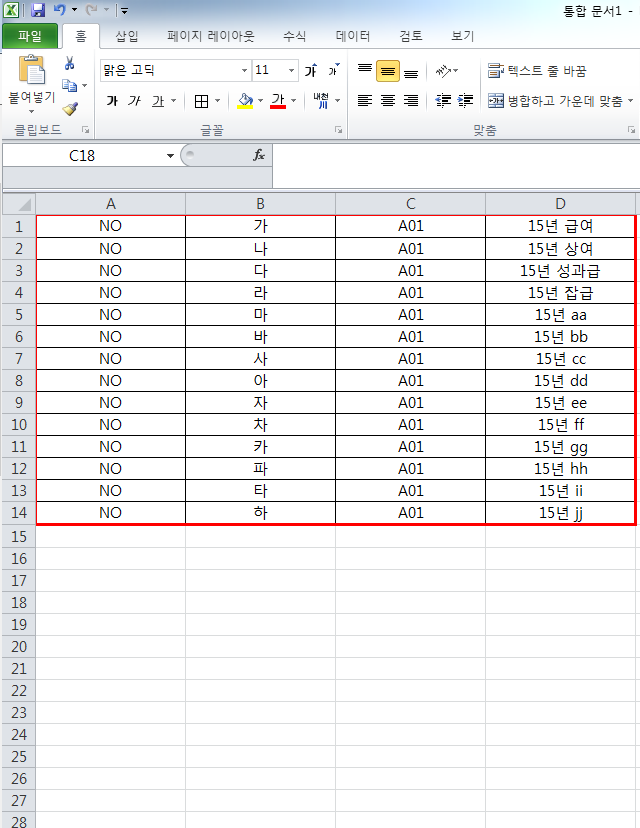
Task: Decrease font size with small 가 icon
Action: (334, 70)
